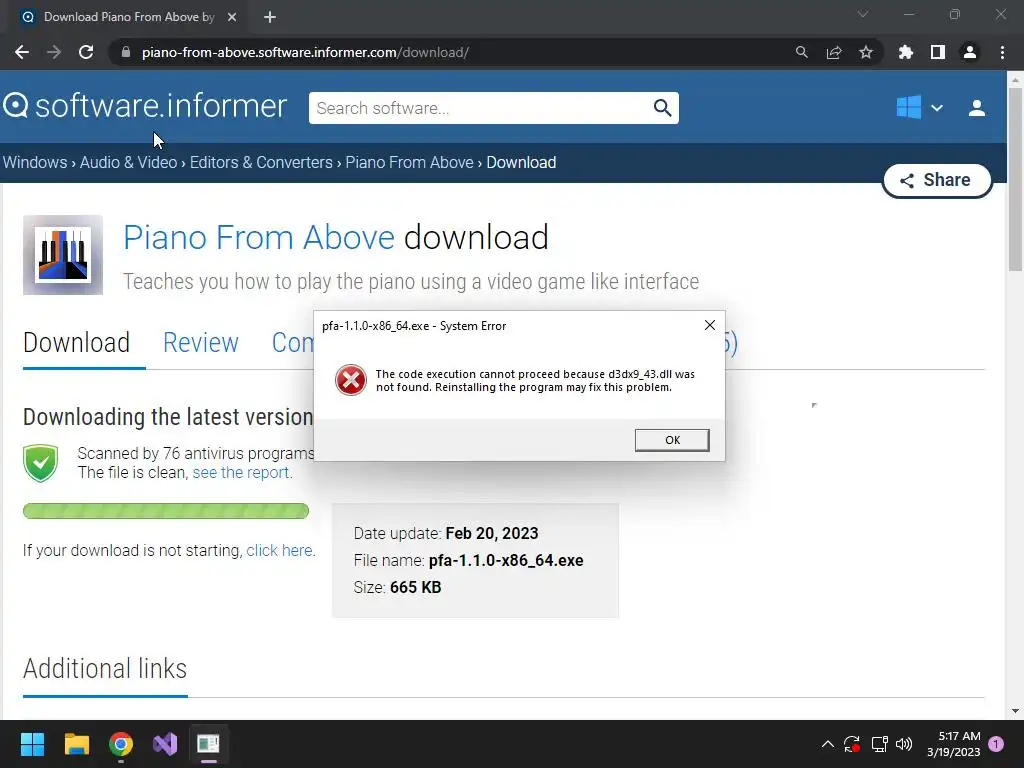Click the Additional links heading
The image size is (1024, 768).
tap(105, 669)
